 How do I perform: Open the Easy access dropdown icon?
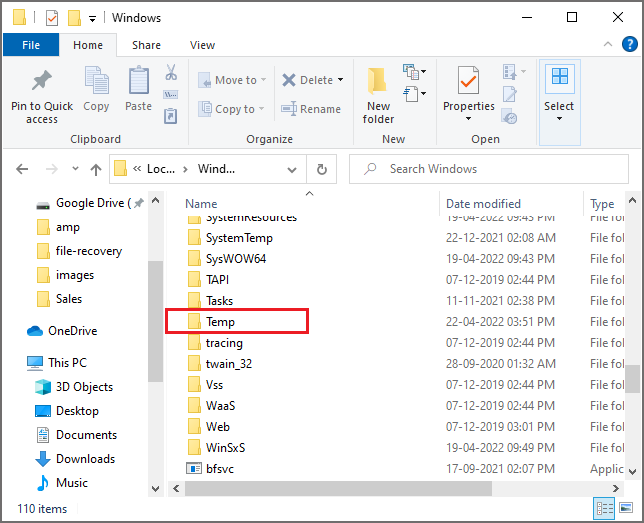tap(414, 94)
